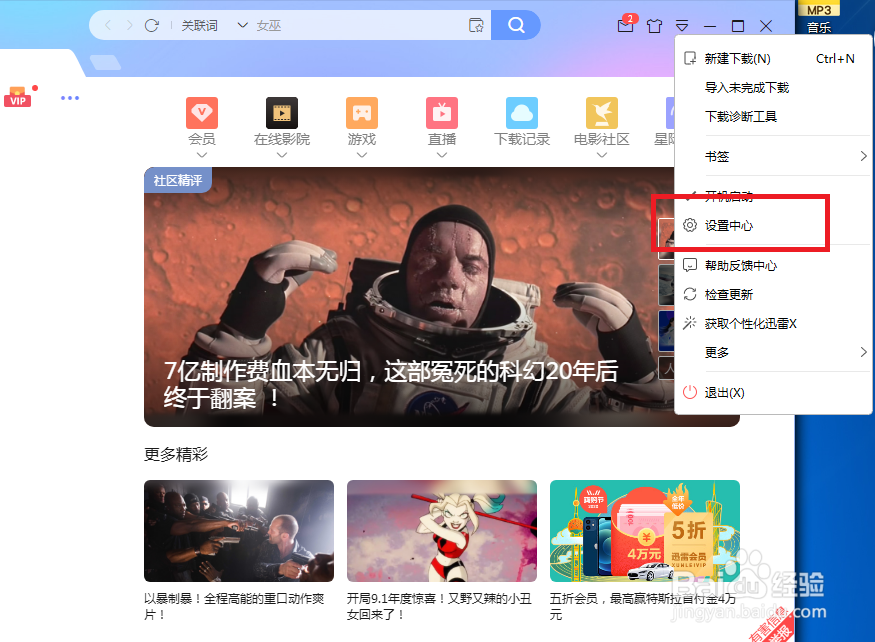Toggle the 开机启动 checked option
This screenshot has width=875, height=642.
(x=773, y=196)
